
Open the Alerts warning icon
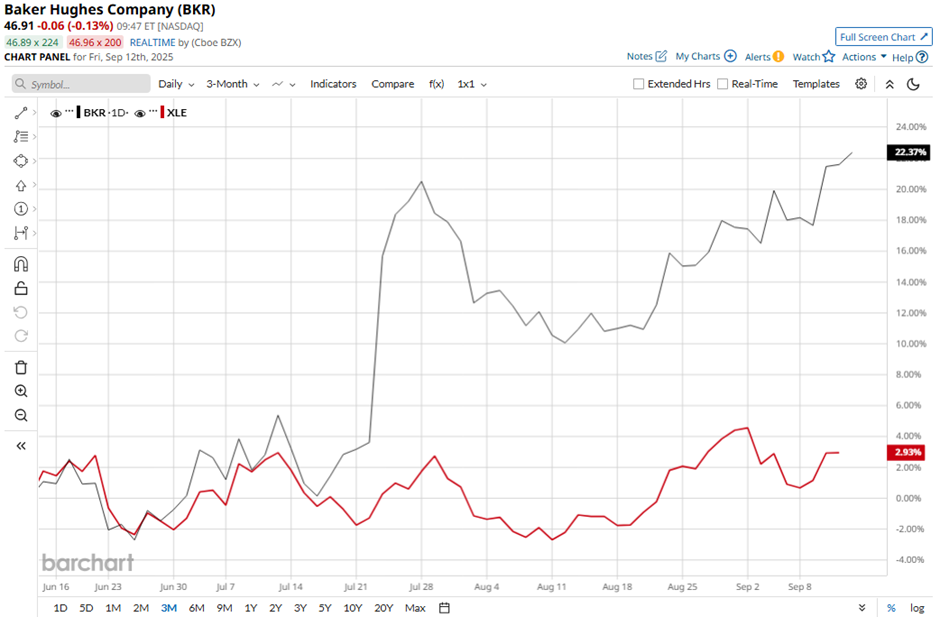(x=778, y=56)
